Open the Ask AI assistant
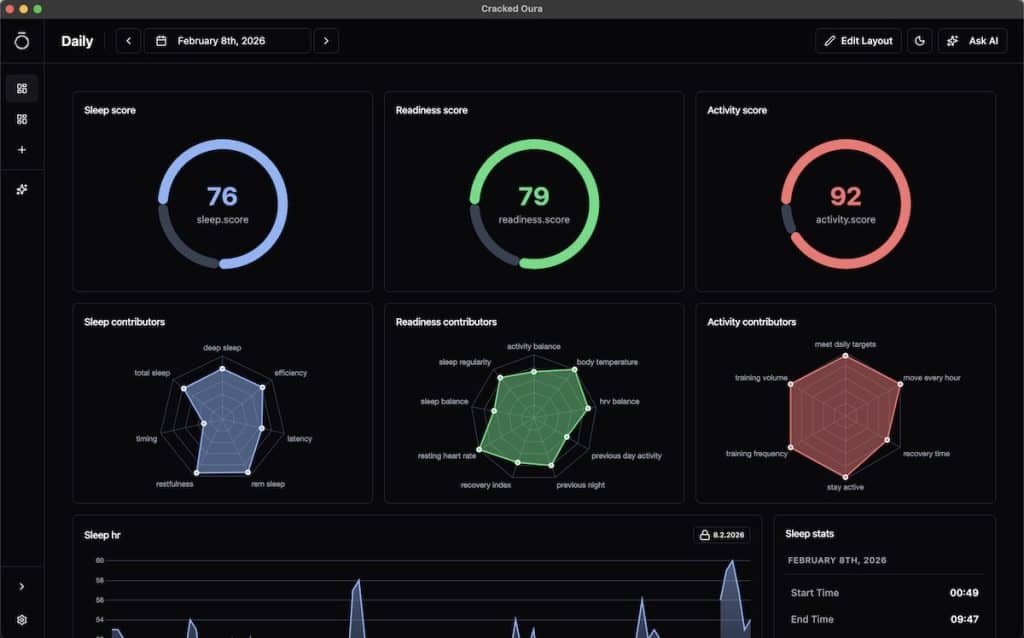The height and width of the screenshot is (638, 1024). coord(972,41)
